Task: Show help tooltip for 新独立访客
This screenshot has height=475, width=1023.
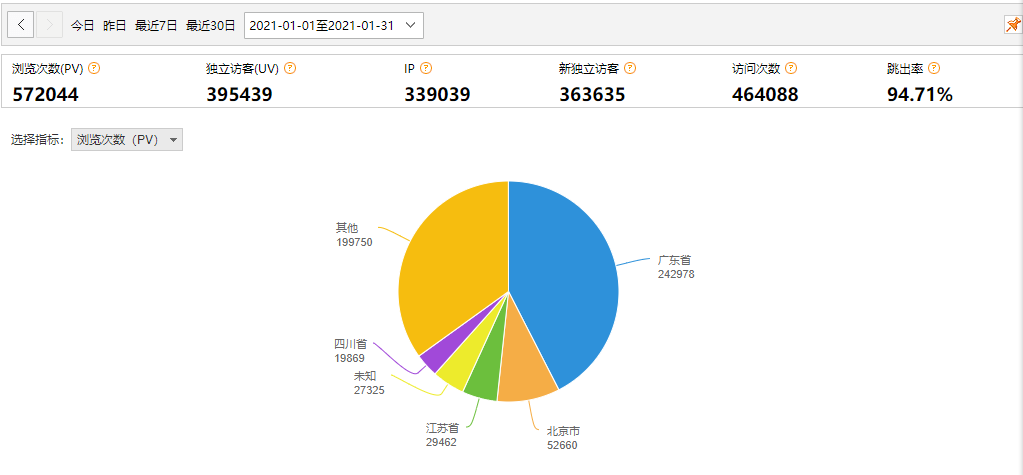Action: 630,68
